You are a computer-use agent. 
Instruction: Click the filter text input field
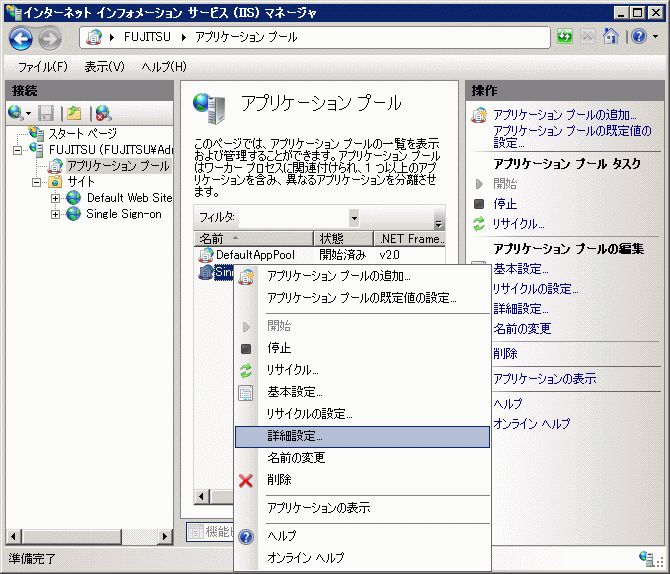coord(294,218)
